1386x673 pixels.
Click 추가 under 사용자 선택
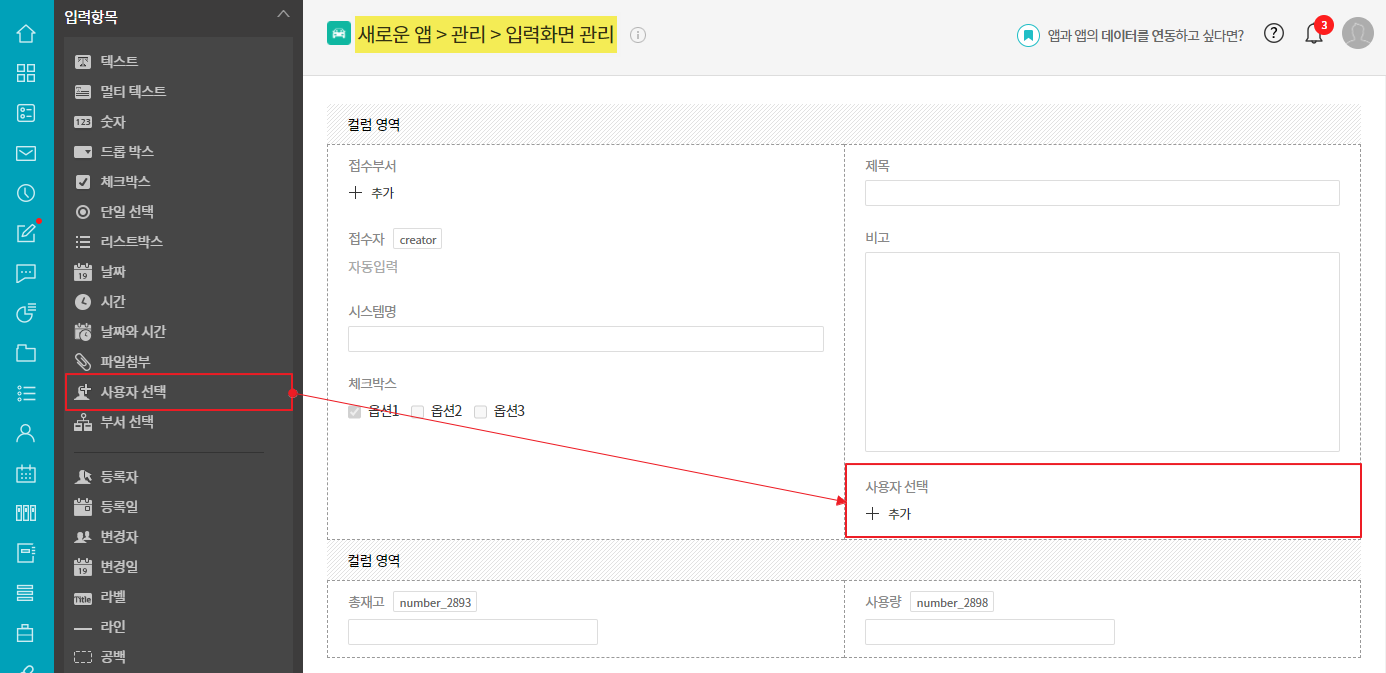click(x=888, y=514)
